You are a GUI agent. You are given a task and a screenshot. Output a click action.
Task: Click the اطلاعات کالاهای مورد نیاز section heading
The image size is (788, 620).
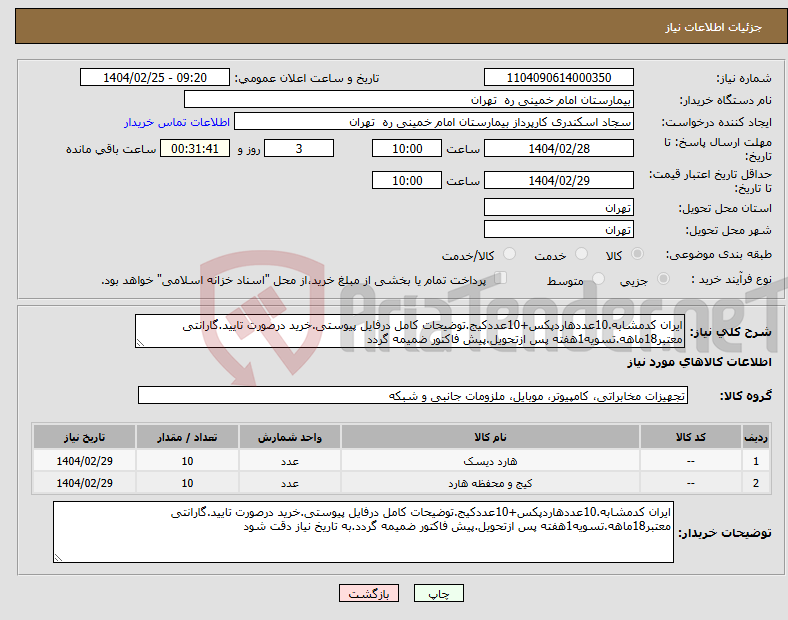[699, 362]
